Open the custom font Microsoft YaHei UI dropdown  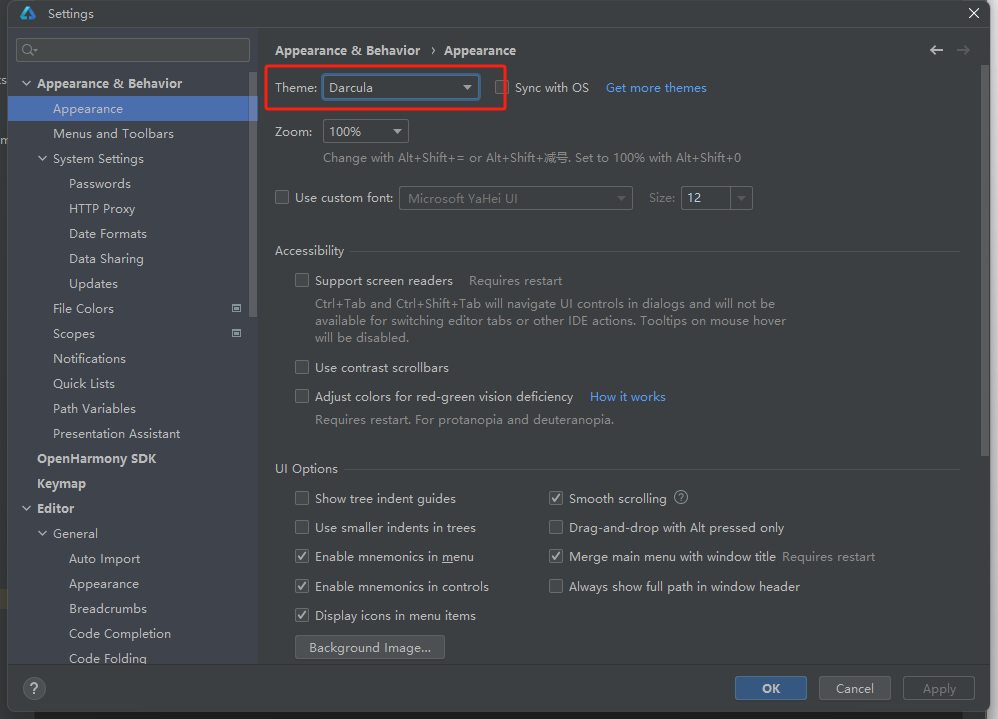[x=516, y=198]
